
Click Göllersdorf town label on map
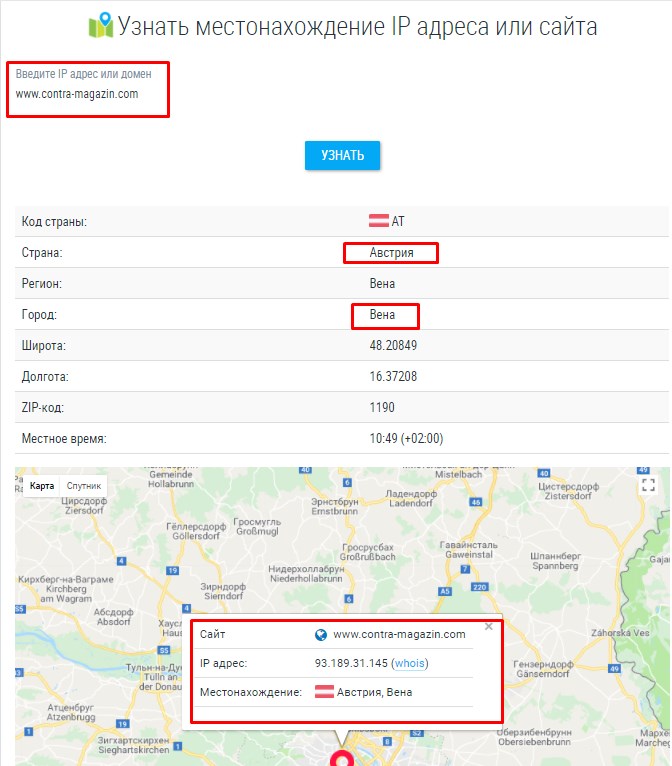tap(196, 536)
